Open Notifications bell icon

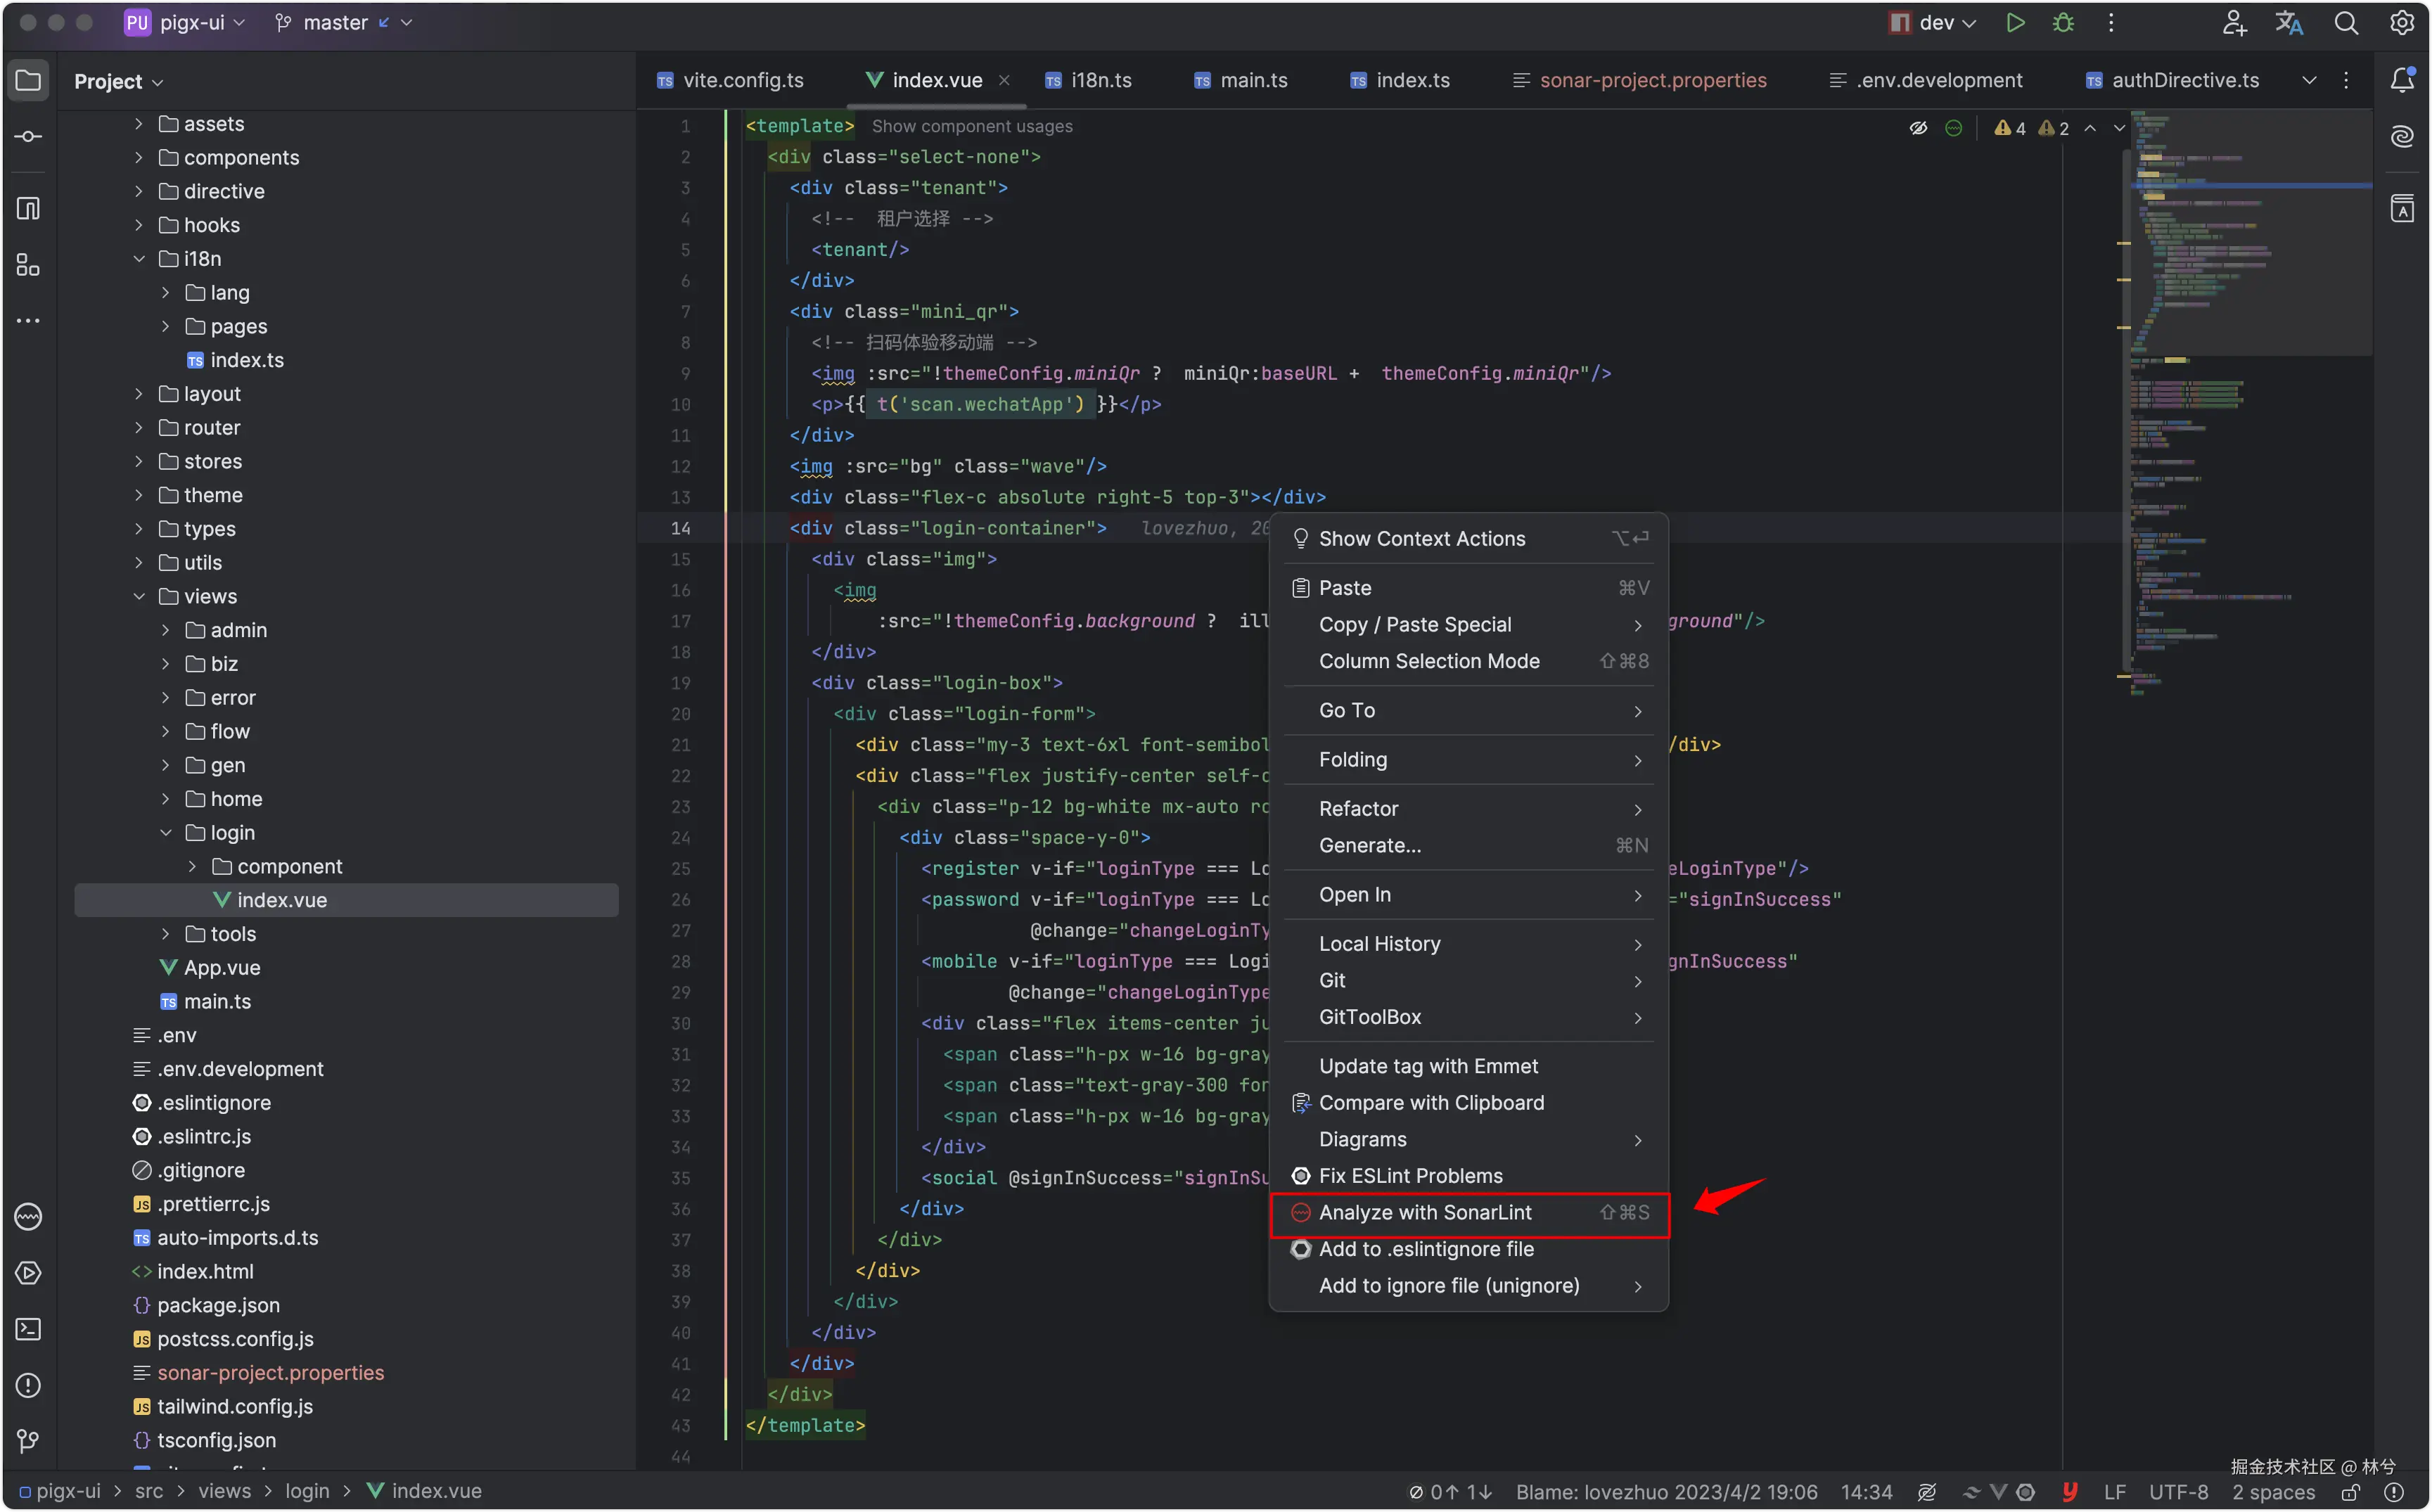[2402, 80]
